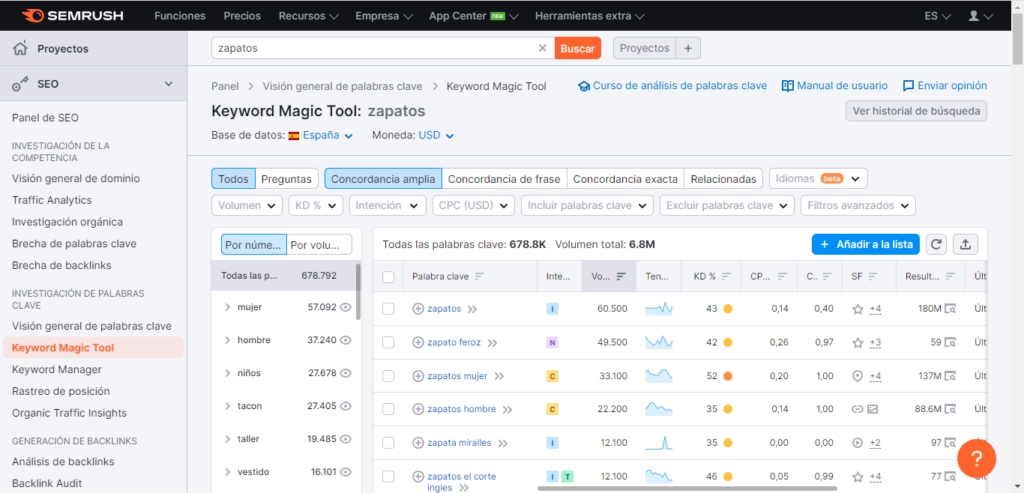The width and height of the screenshot is (1024, 493).
Task: Click the star SERP feature icon in zapatos row
Action: pyautogui.click(x=858, y=309)
